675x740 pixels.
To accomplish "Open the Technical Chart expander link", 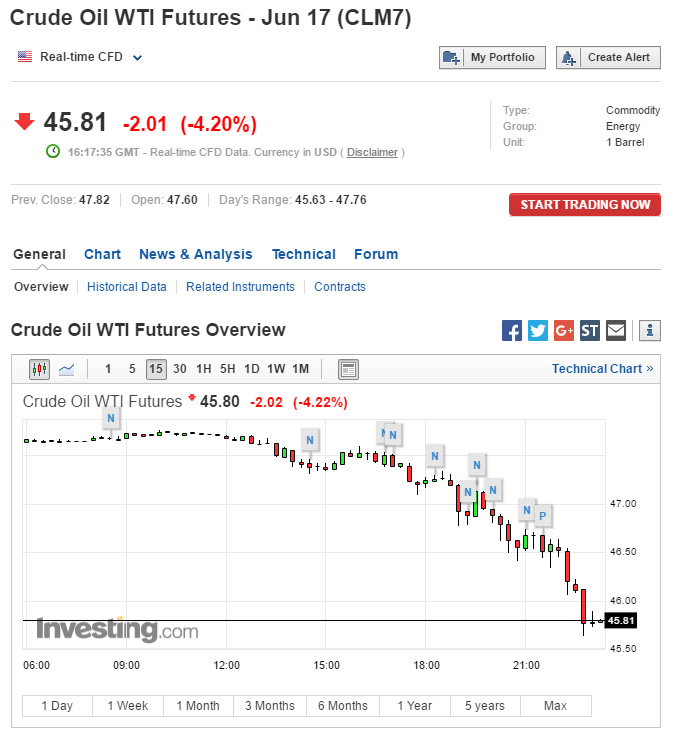I will 602,369.
